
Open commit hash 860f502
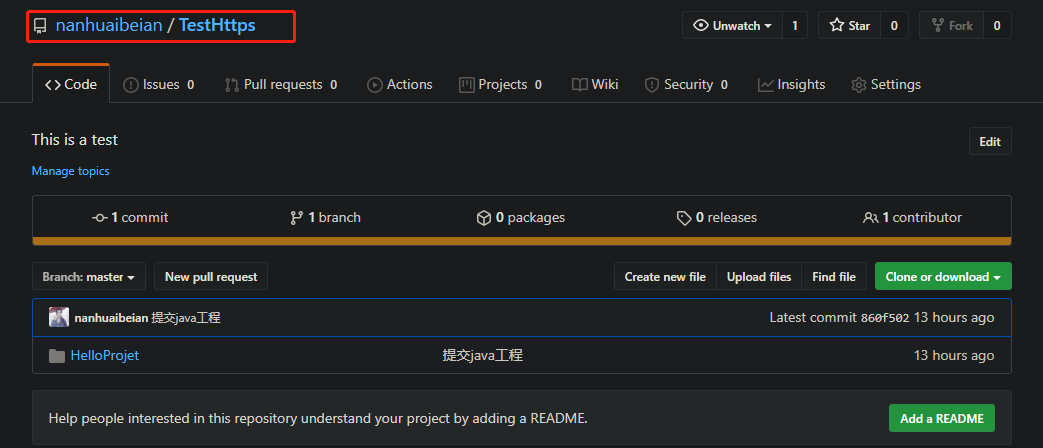tap(885, 318)
